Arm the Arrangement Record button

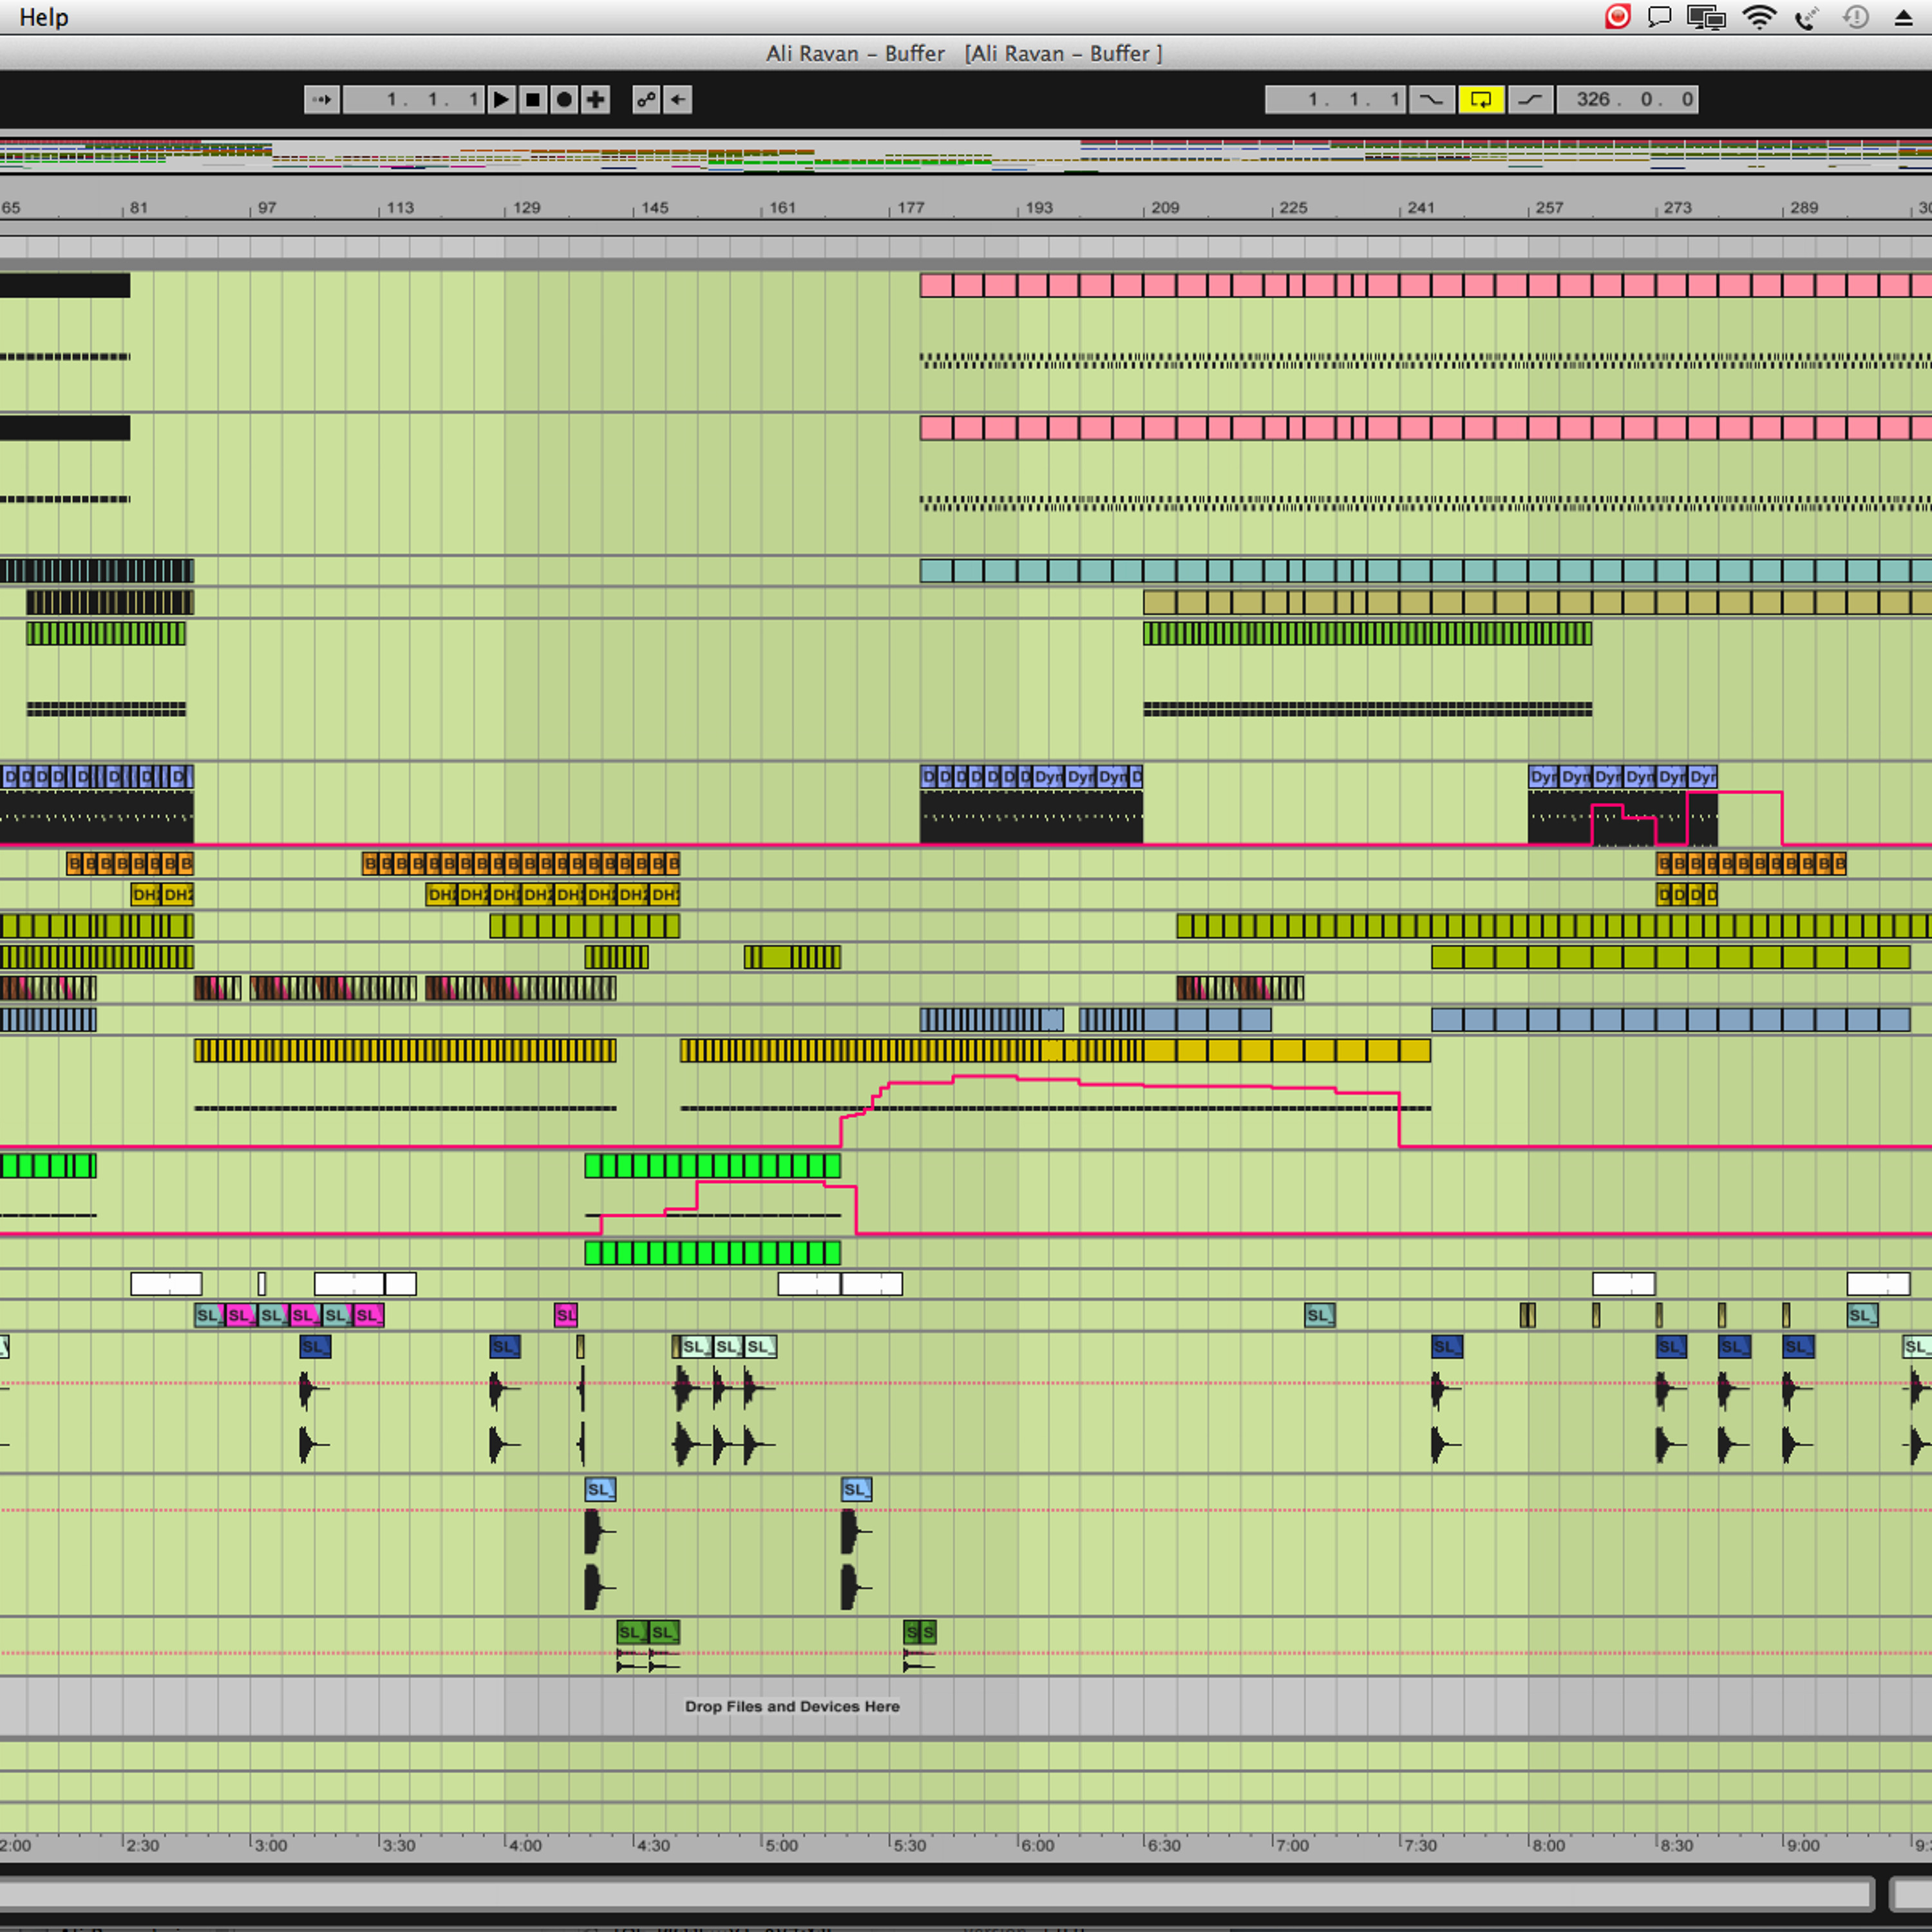click(x=565, y=99)
